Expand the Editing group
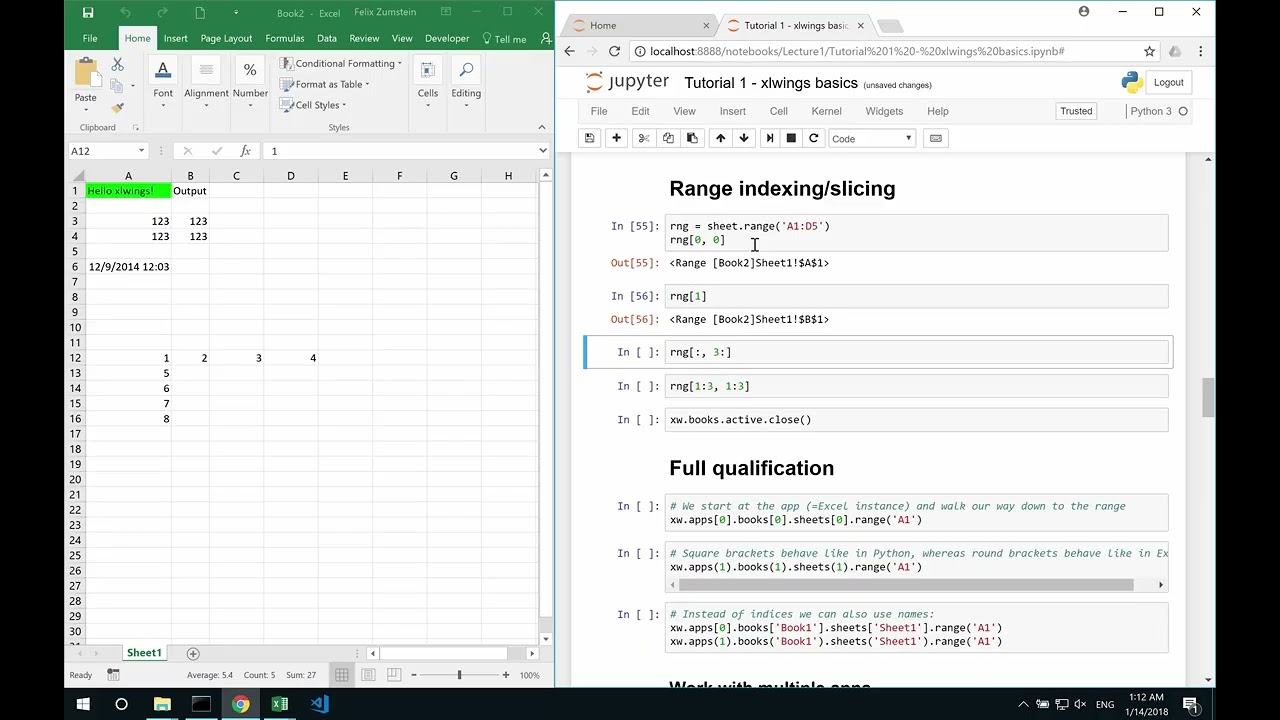Image resolution: width=1280 pixels, height=720 pixels. 466,84
